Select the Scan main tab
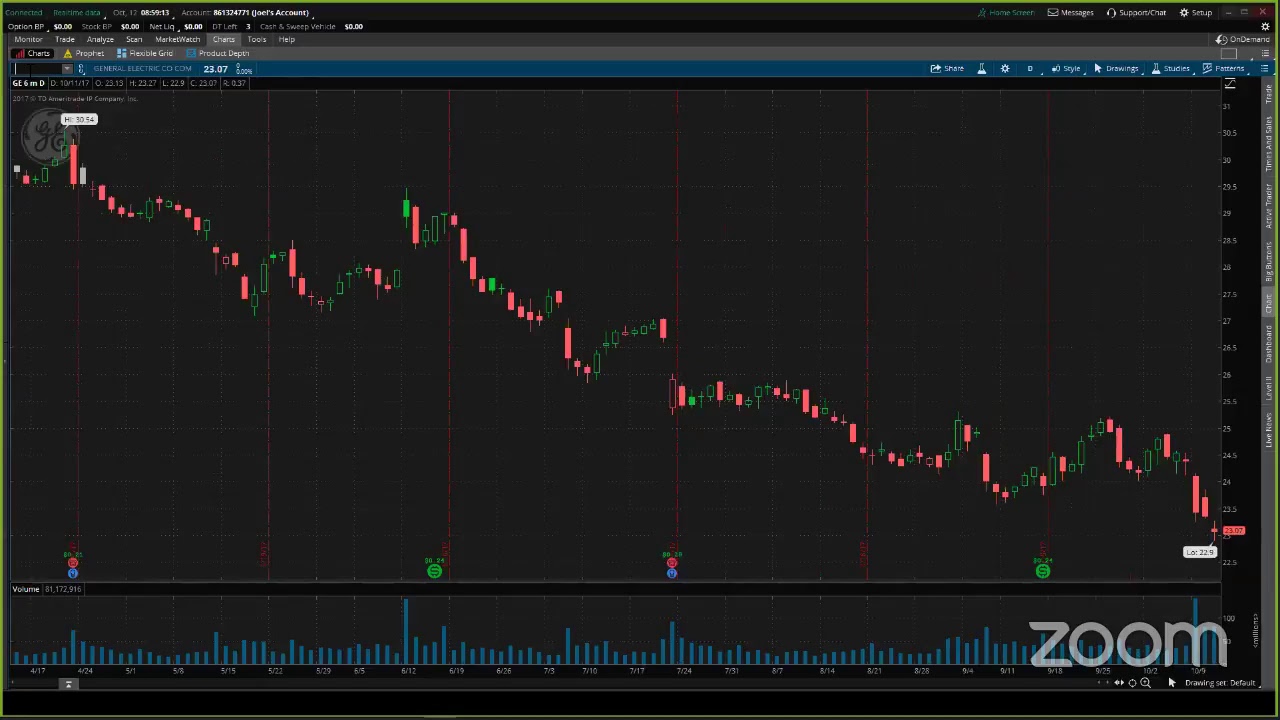This screenshot has height=720, width=1280. tap(134, 39)
